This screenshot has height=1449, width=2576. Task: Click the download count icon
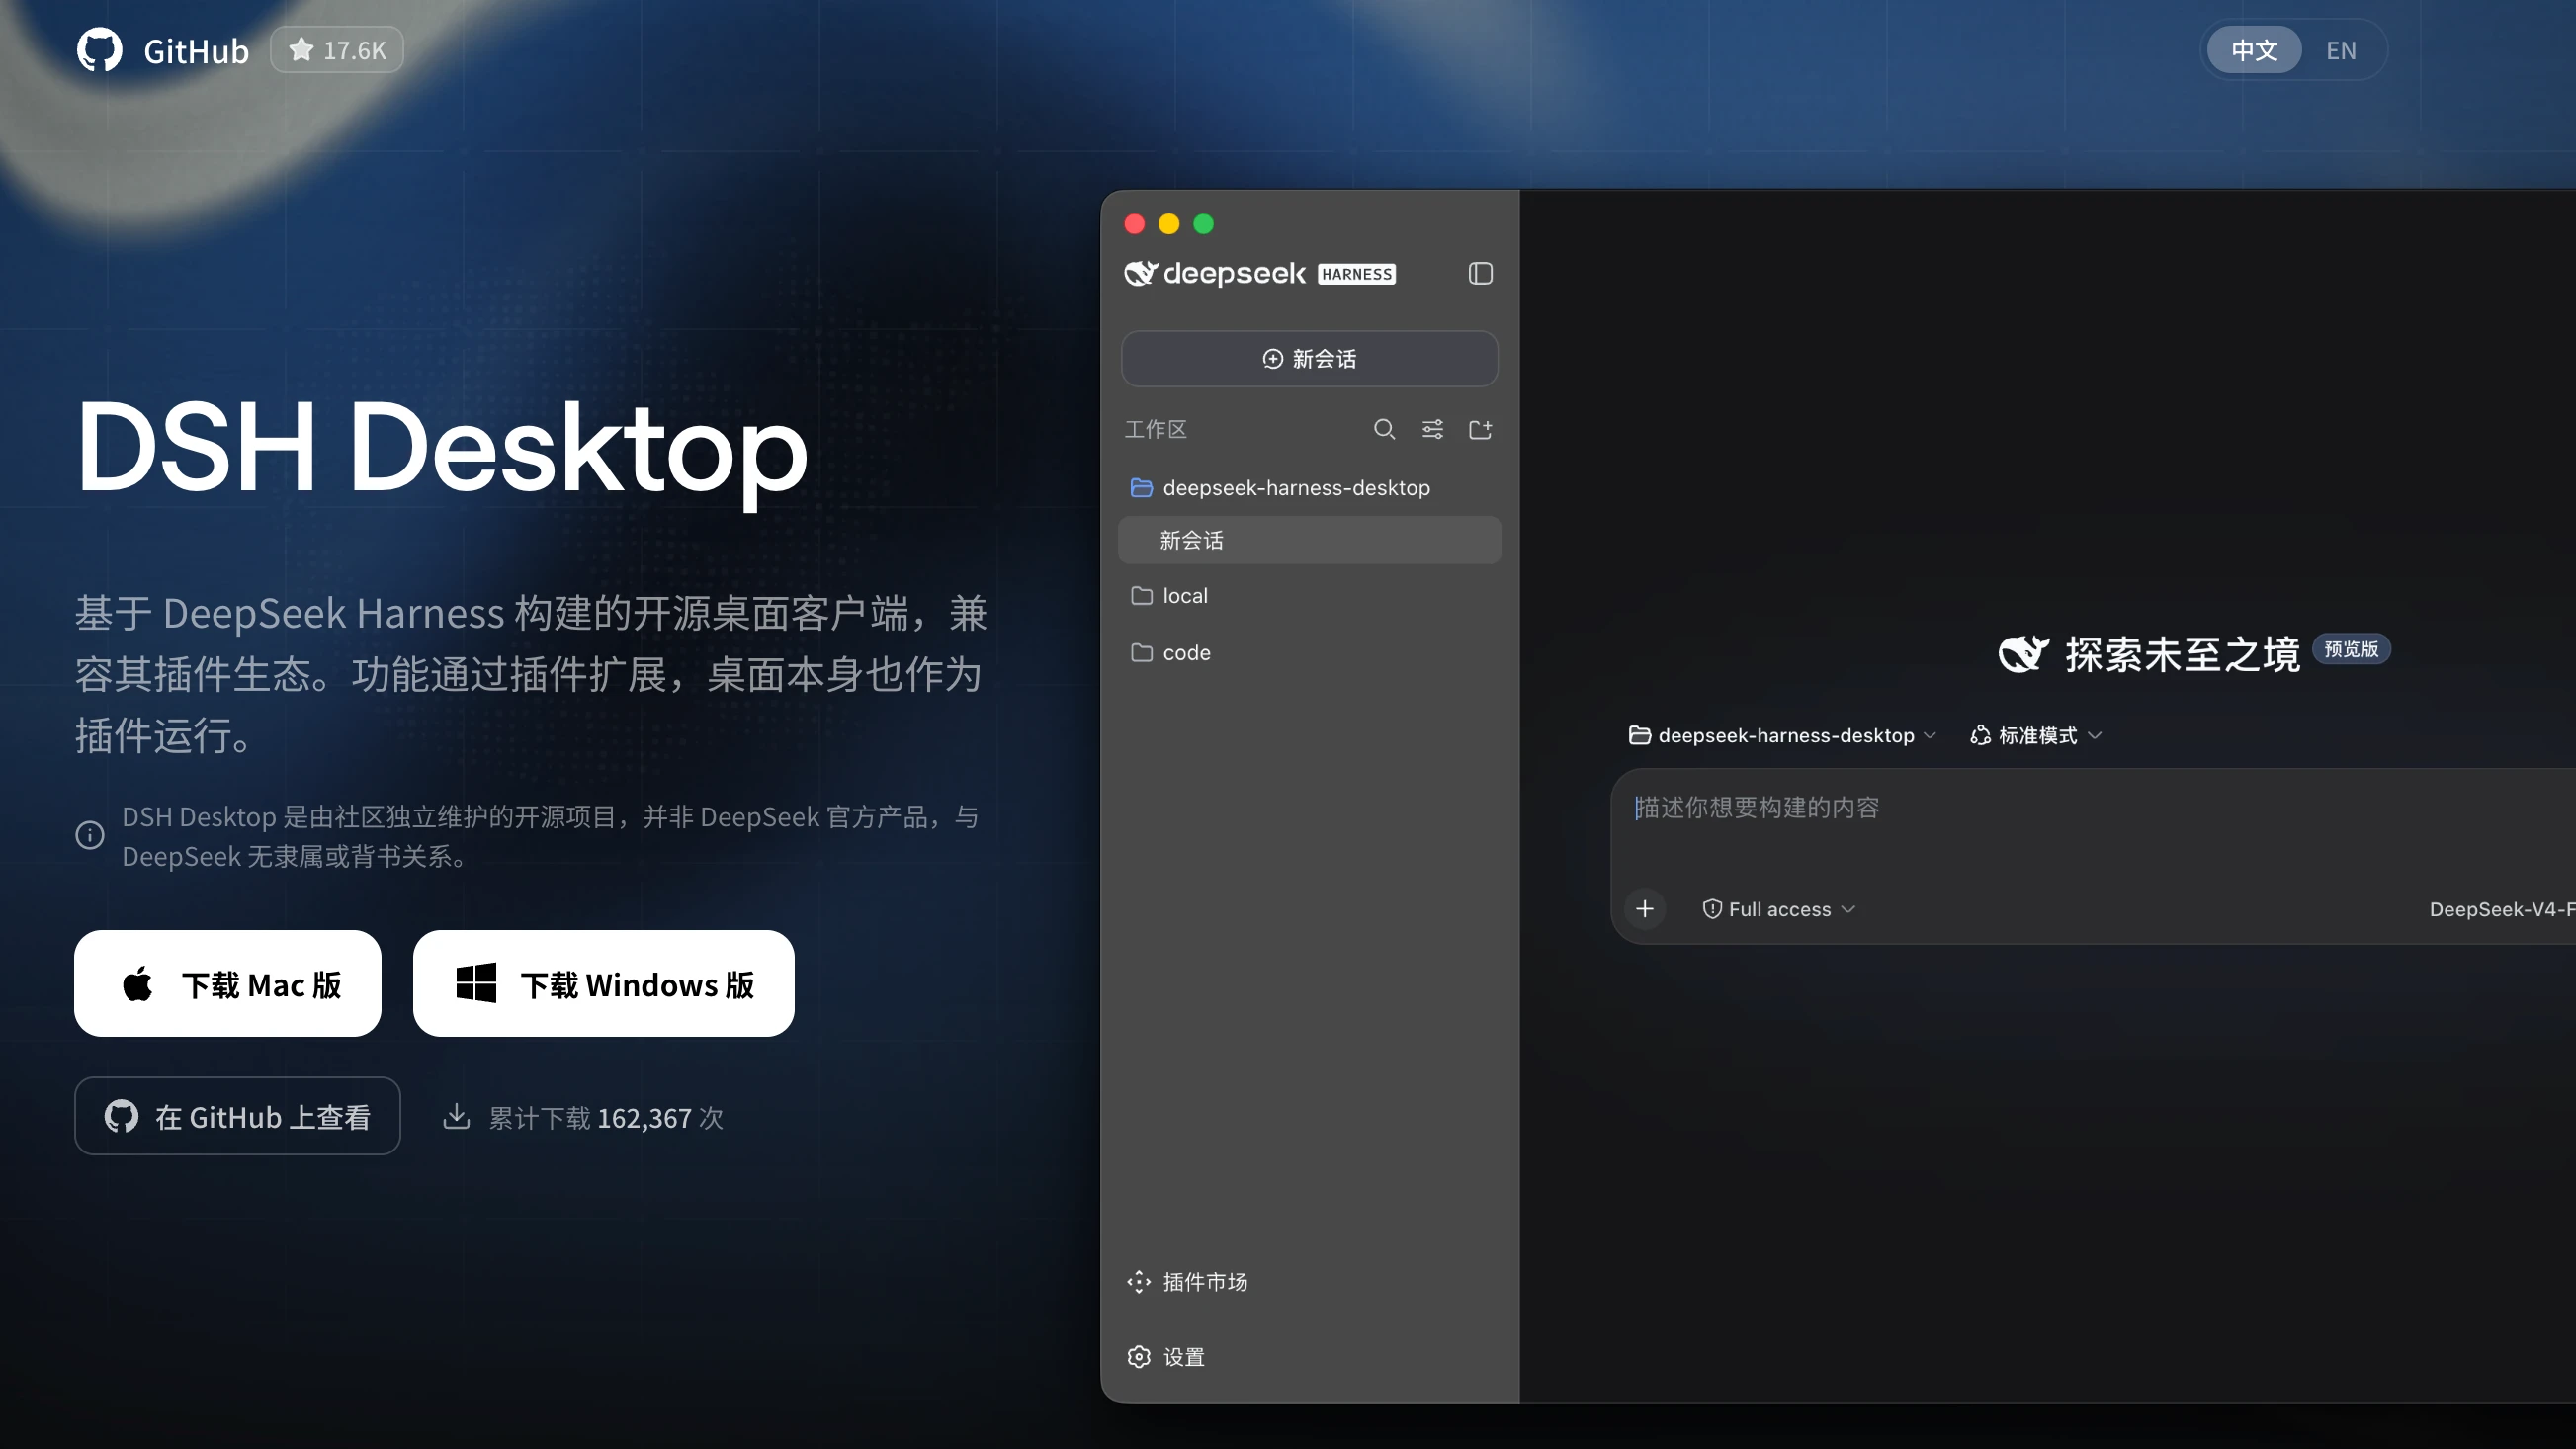(456, 1116)
